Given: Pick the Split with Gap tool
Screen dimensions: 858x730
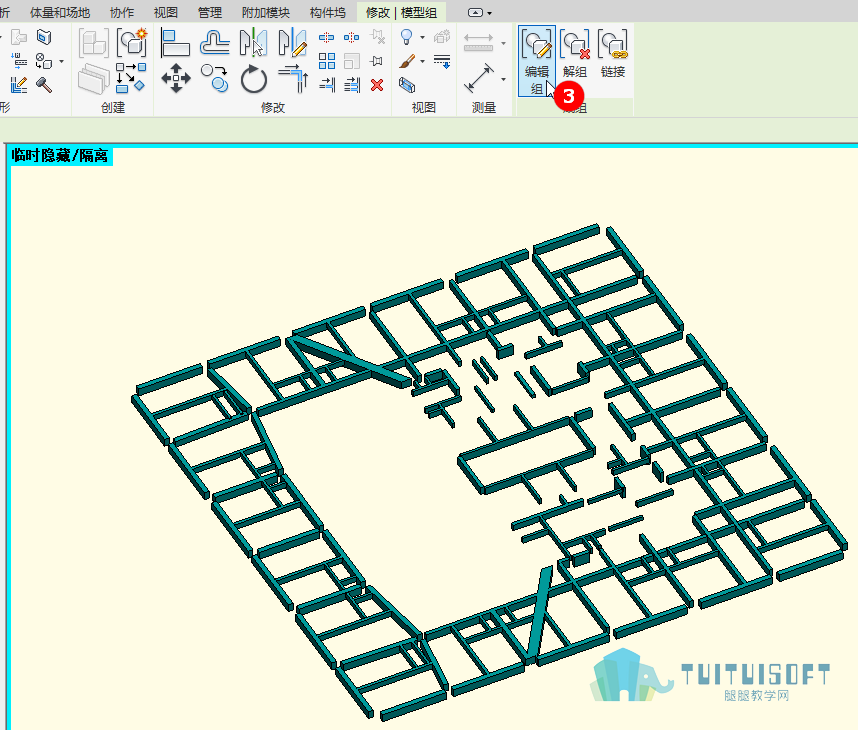Looking at the screenshot, I should pos(351,37).
